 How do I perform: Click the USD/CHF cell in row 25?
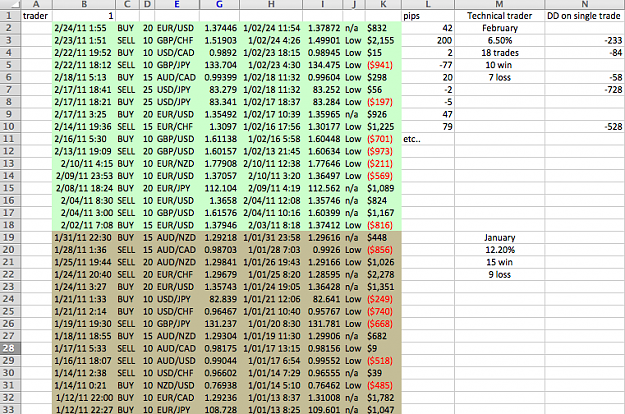coord(177,312)
